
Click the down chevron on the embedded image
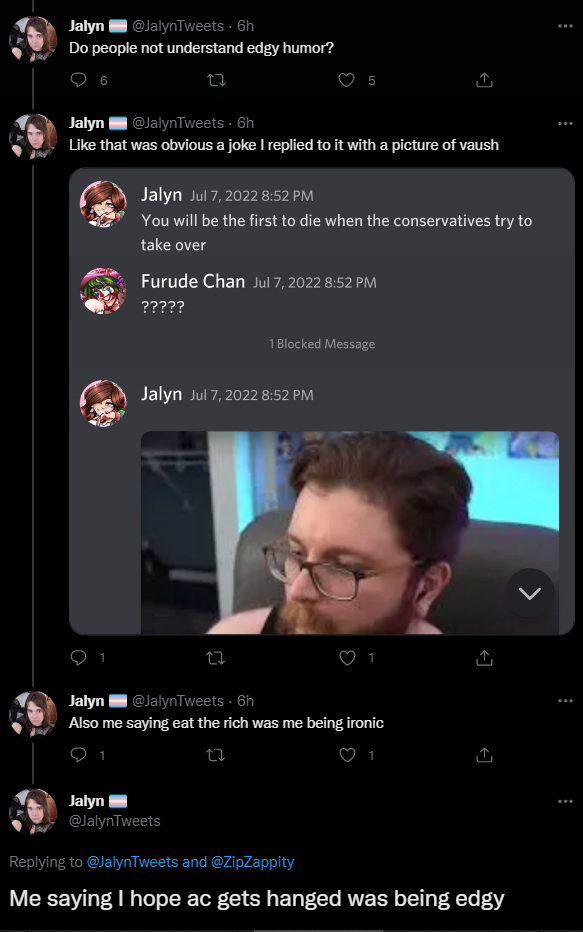tap(530, 593)
